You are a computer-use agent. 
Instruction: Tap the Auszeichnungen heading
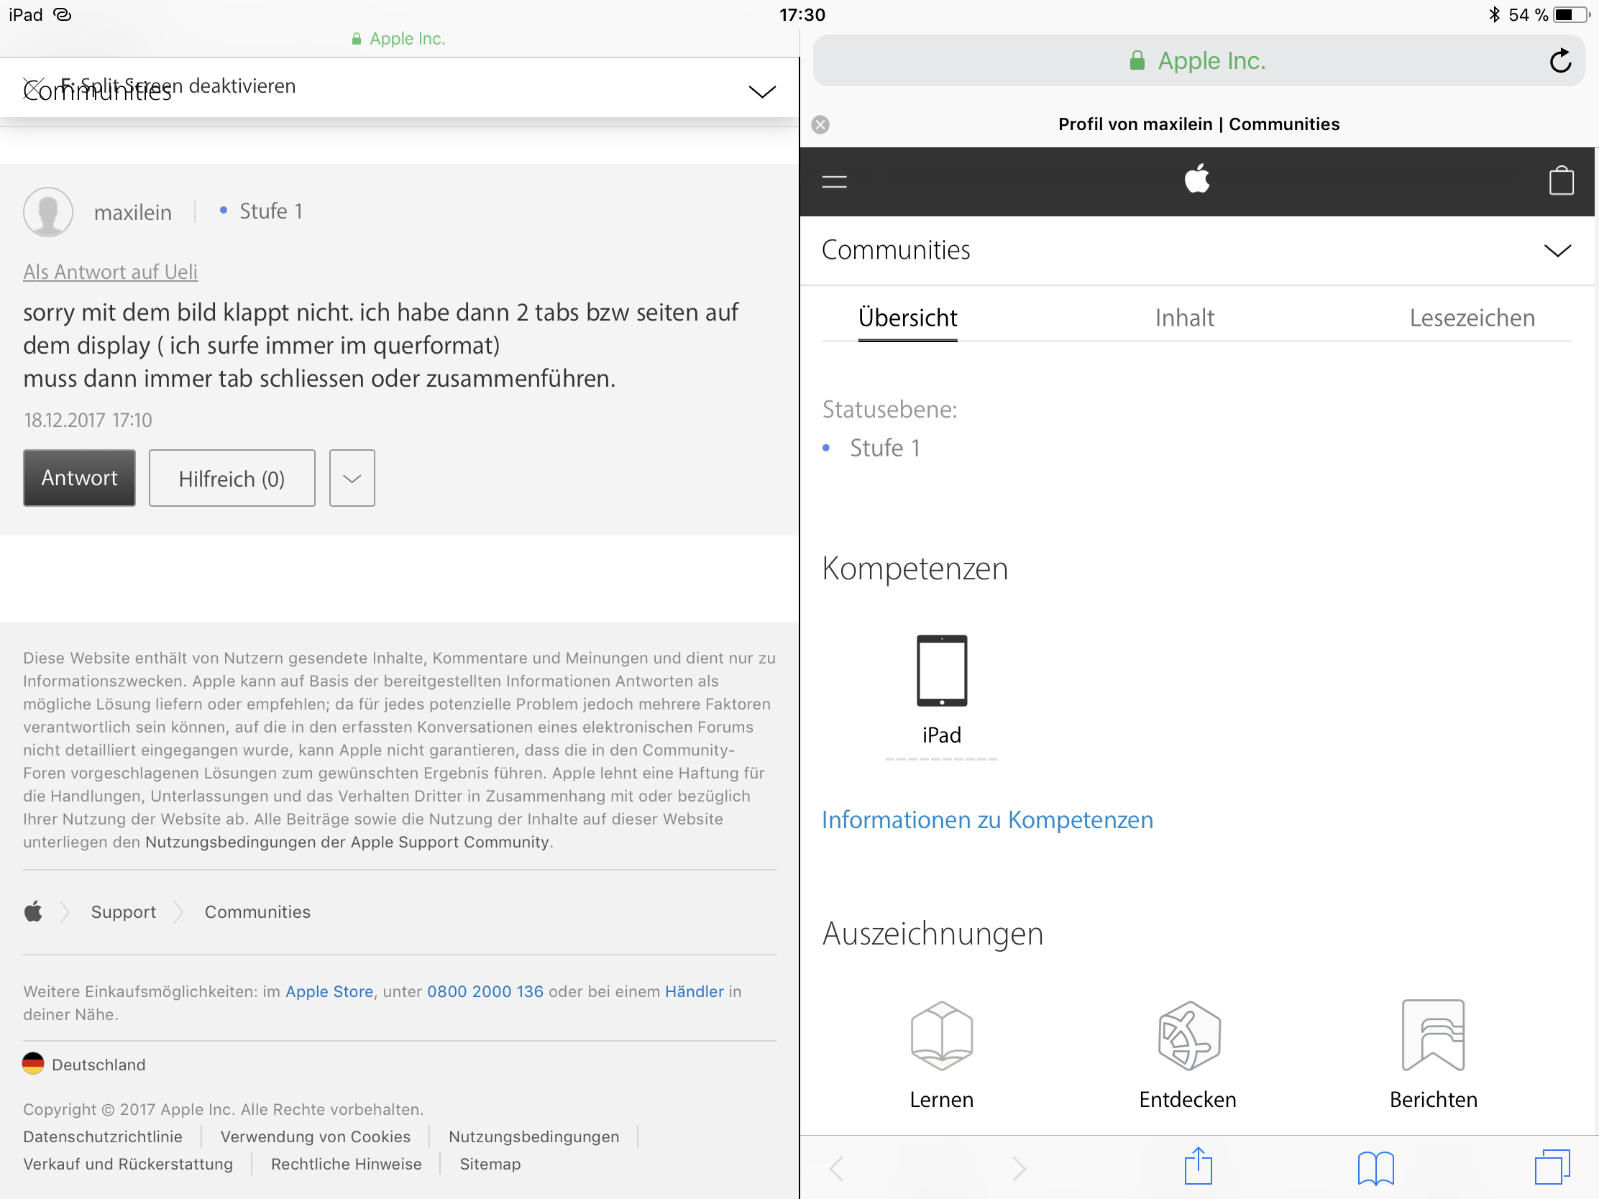932,933
